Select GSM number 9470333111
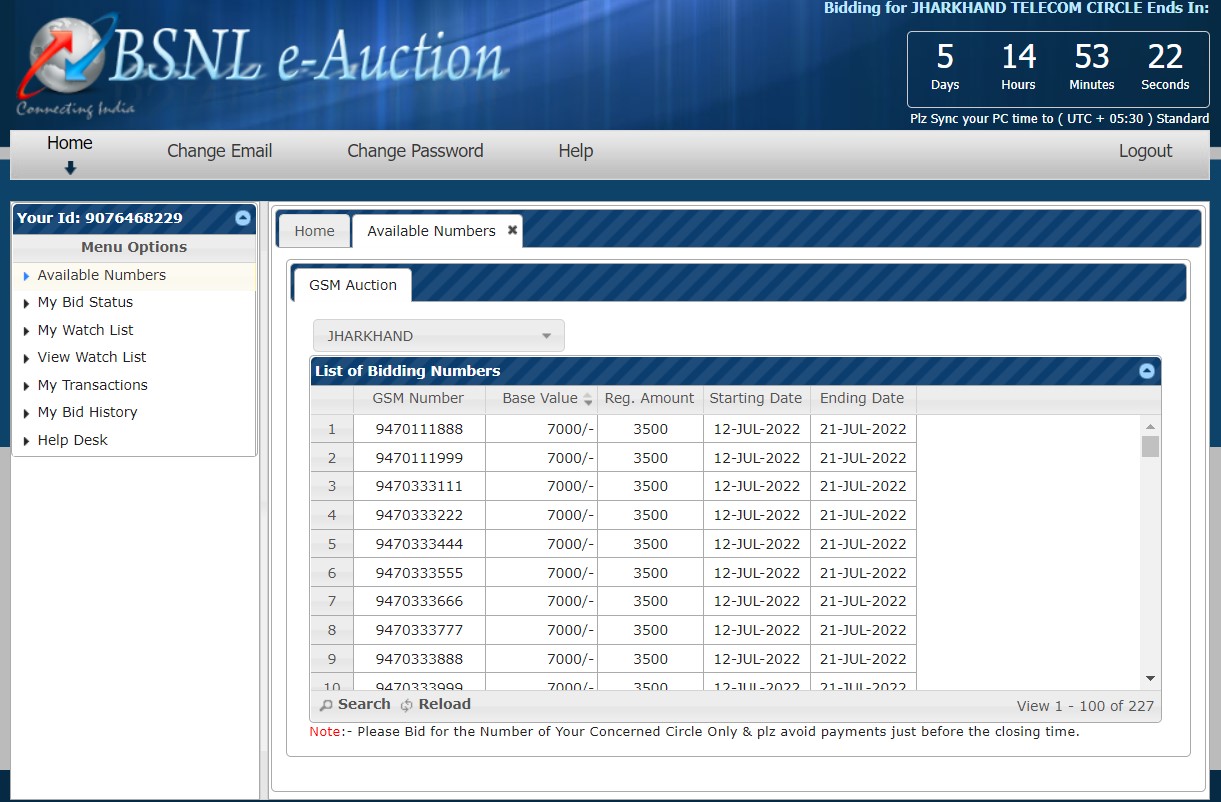This screenshot has height=802, width=1221. click(x=419, y=486)
